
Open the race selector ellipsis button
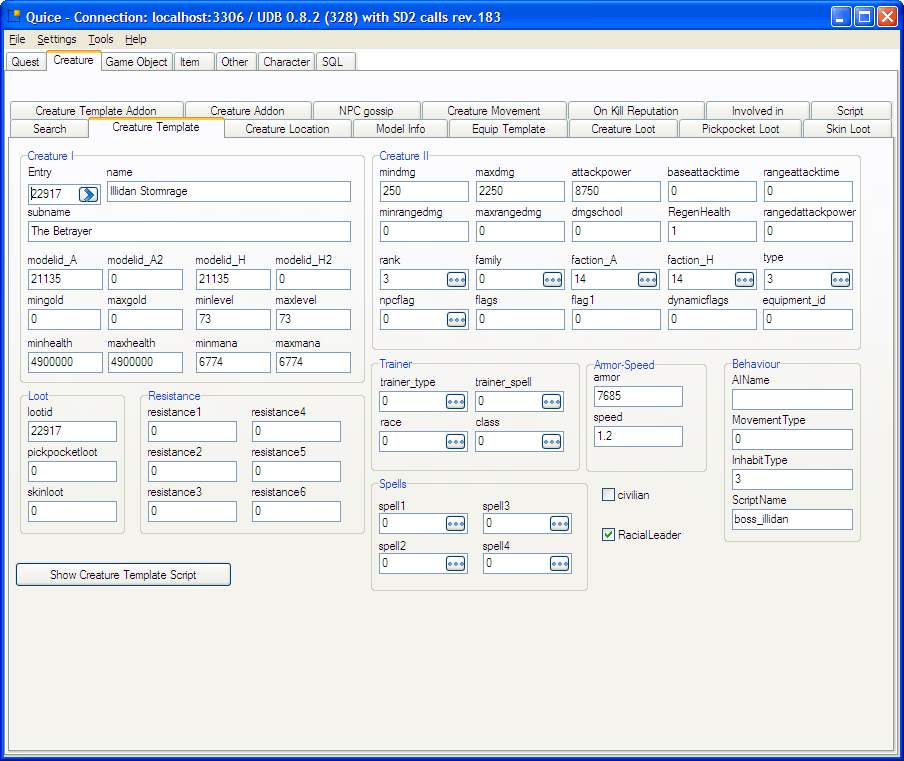(x=456, y=442)
